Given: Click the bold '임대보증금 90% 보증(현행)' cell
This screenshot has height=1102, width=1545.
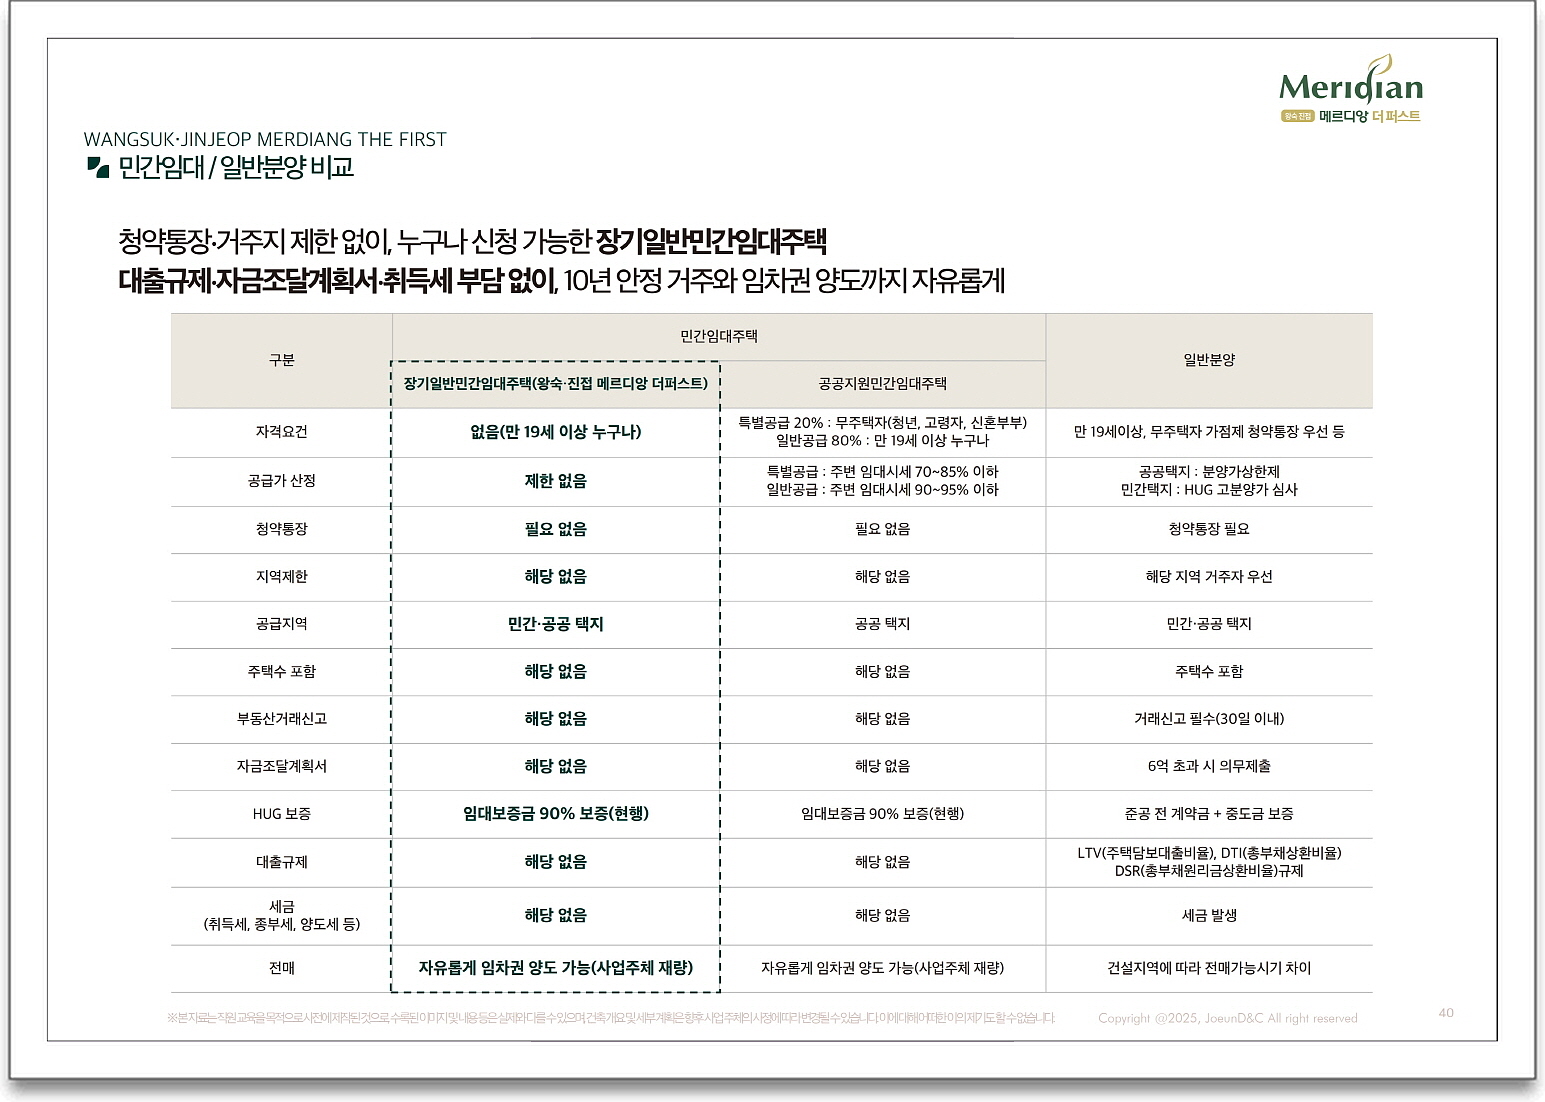Looking at the screenshot, I should 556,814.
